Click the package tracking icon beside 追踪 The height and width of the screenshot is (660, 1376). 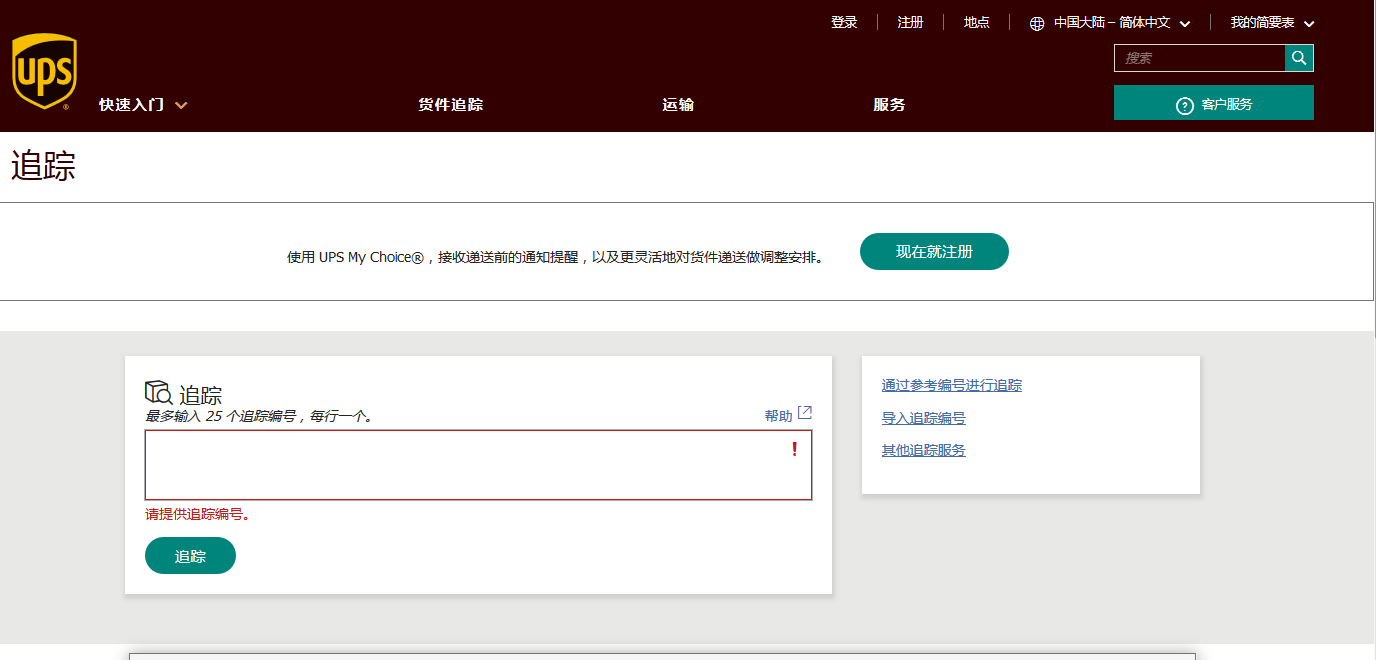(x=157, y=390)
